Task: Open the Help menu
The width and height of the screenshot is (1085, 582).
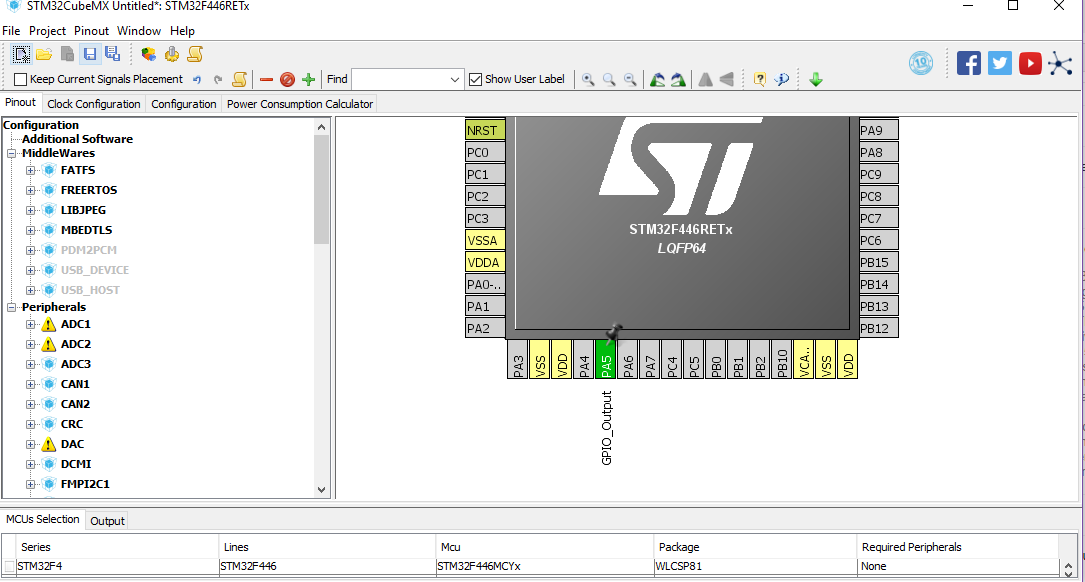Action: click(182, 30)
